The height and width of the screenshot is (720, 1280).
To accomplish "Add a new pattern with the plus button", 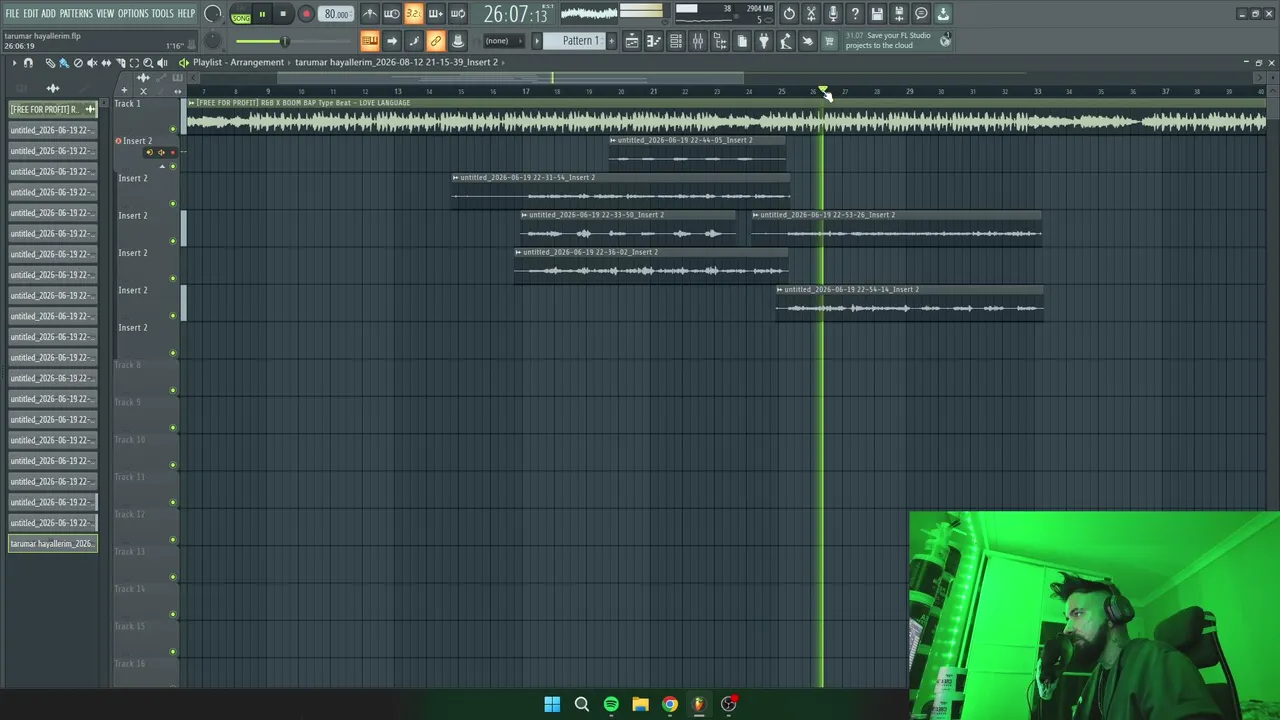I will coord(612,41).
